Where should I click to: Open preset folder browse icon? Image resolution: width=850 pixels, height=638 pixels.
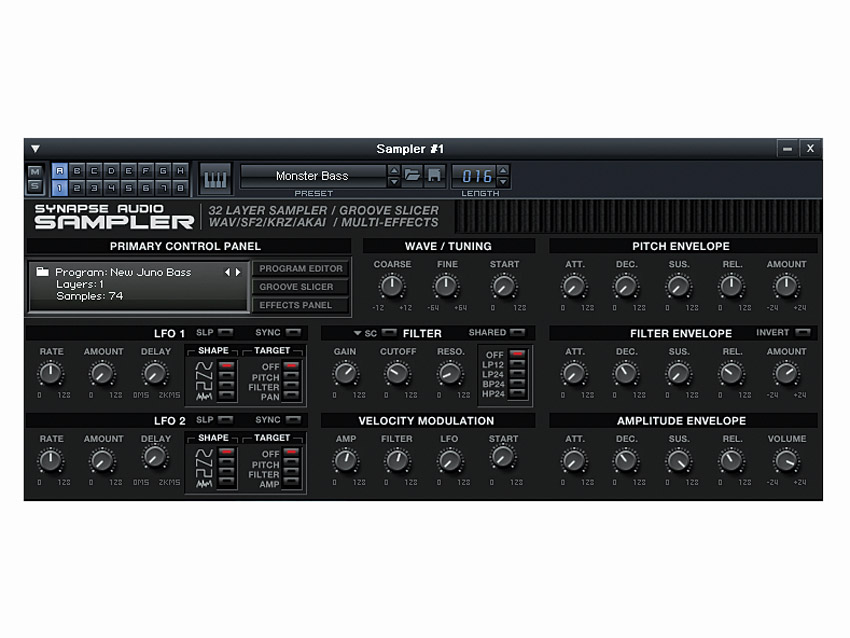pyautogui.click(x=412, y=175)
